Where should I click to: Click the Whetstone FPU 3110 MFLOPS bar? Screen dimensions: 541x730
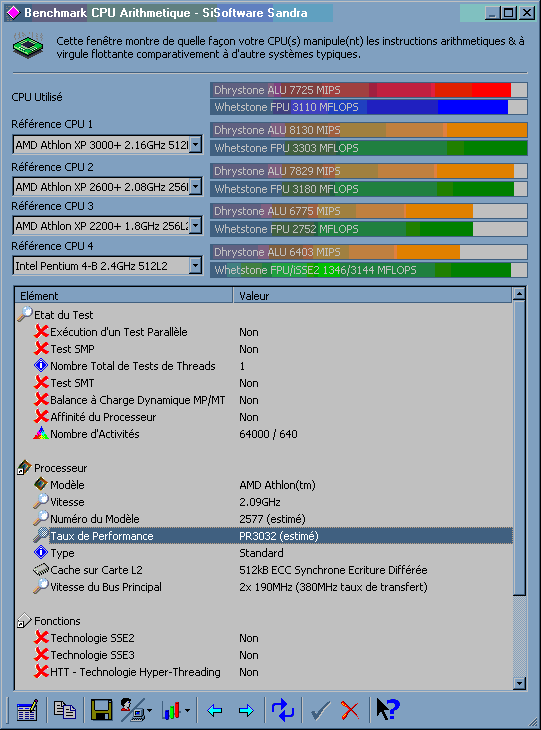(369, 107)
